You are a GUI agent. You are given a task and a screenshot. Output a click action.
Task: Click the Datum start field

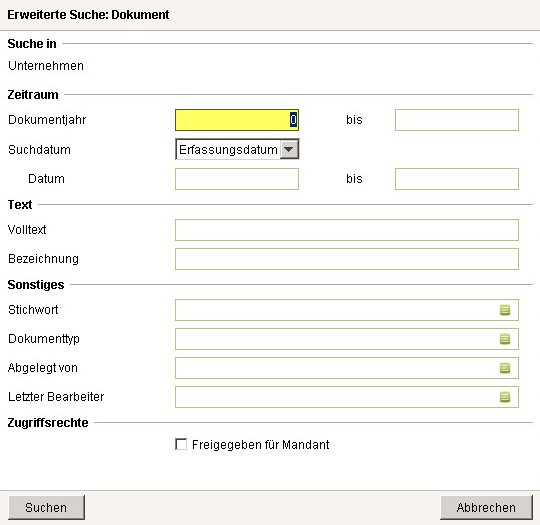point(237,179)
